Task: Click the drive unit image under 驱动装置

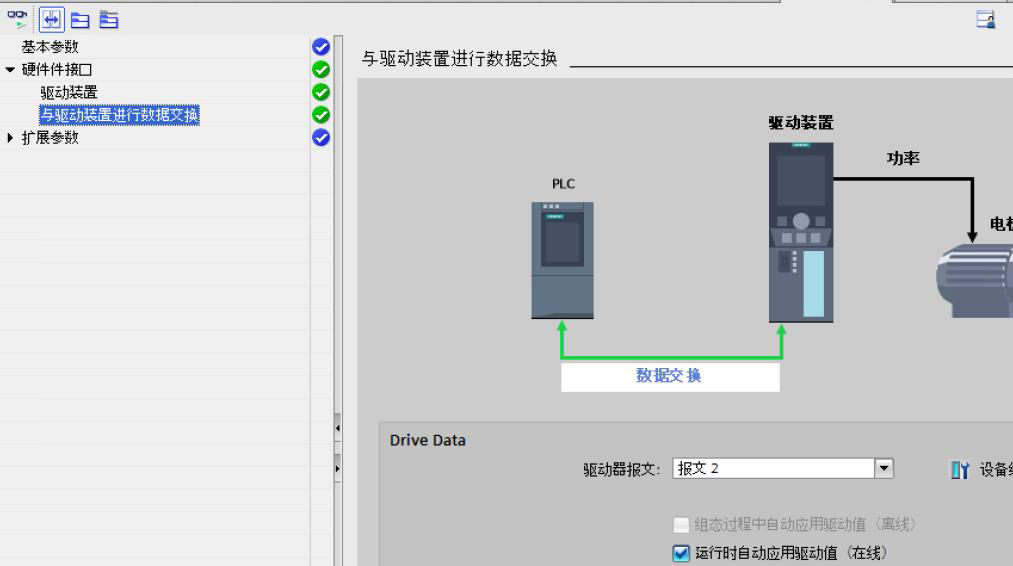Action: pyautogui.click(x=800, y=232)
